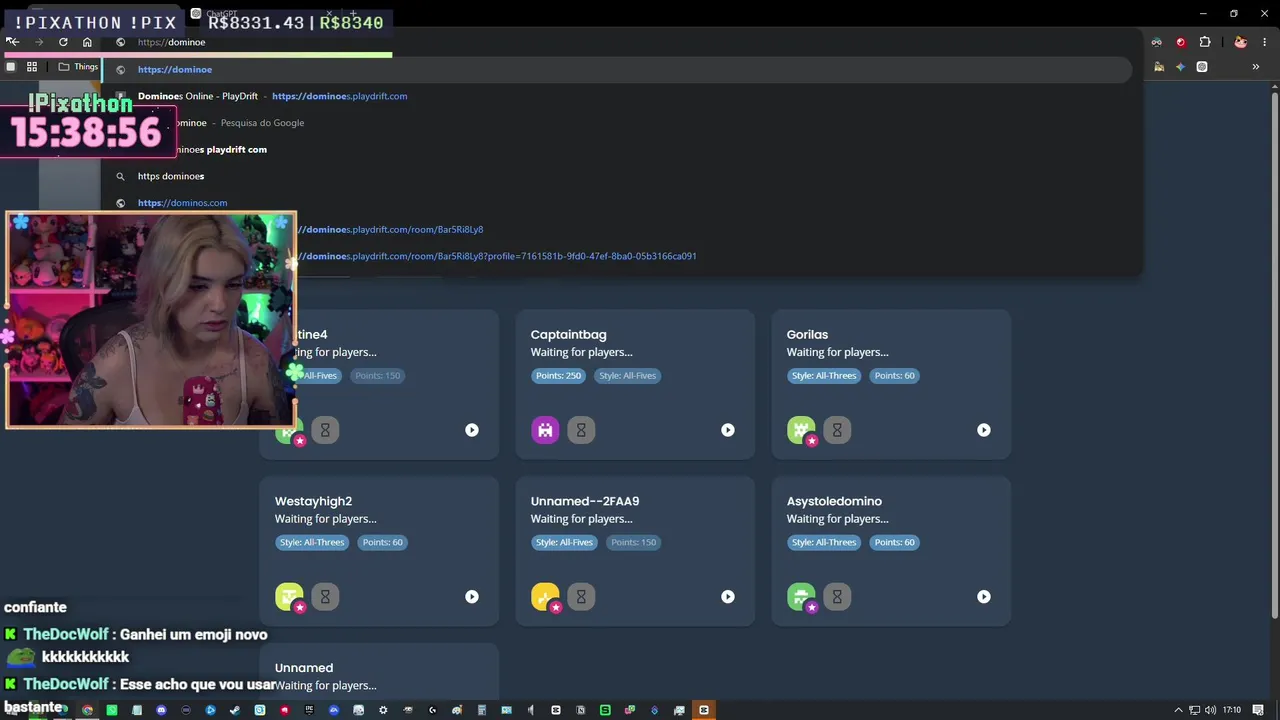Expand hidden bookmarks with the double chevron
Screen dimensions: 1280x720
[1256, 67]
